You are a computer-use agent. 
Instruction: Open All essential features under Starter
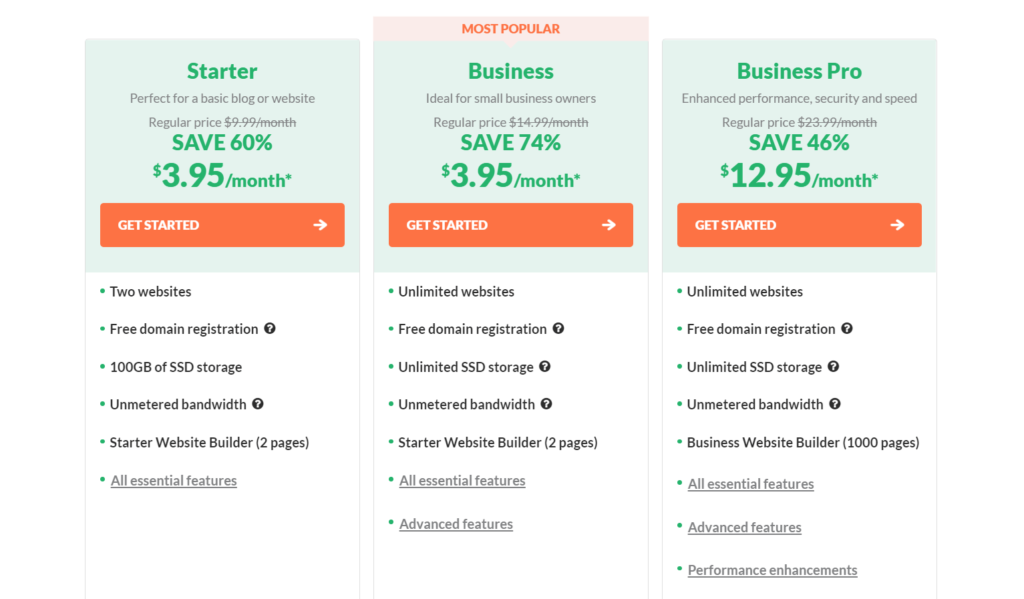(x=173, y=480)
